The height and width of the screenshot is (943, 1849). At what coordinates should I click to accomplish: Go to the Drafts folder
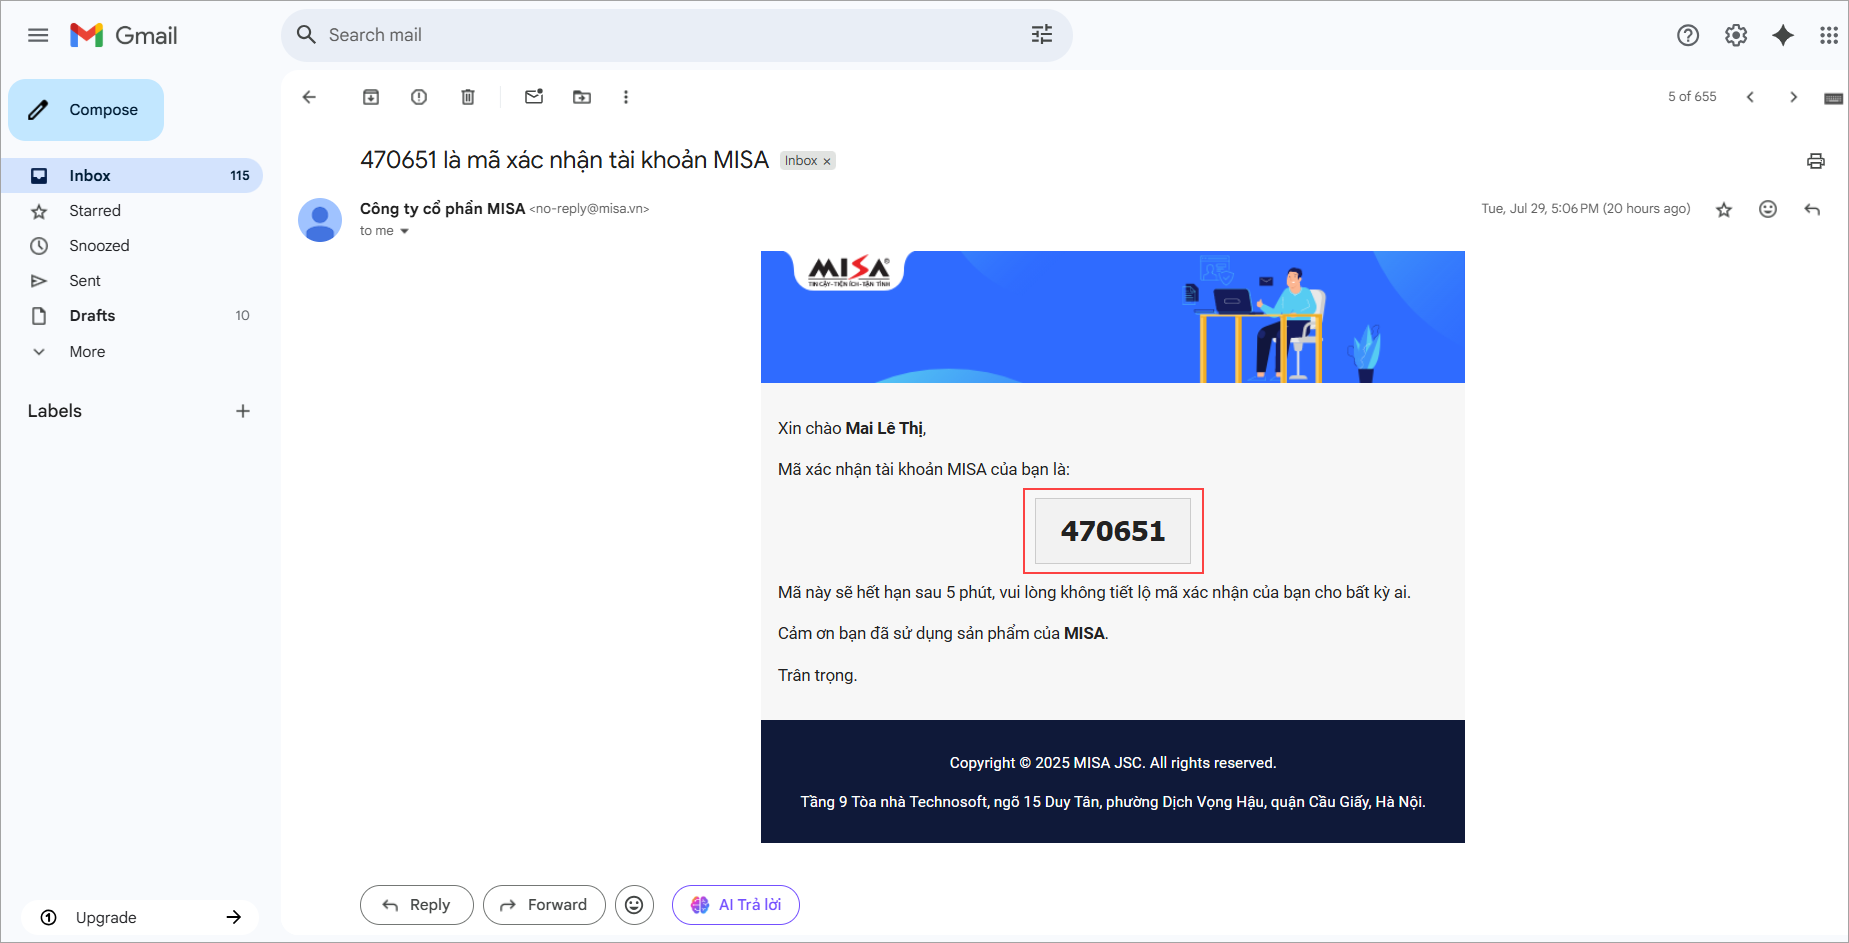[x=92, y=316]
